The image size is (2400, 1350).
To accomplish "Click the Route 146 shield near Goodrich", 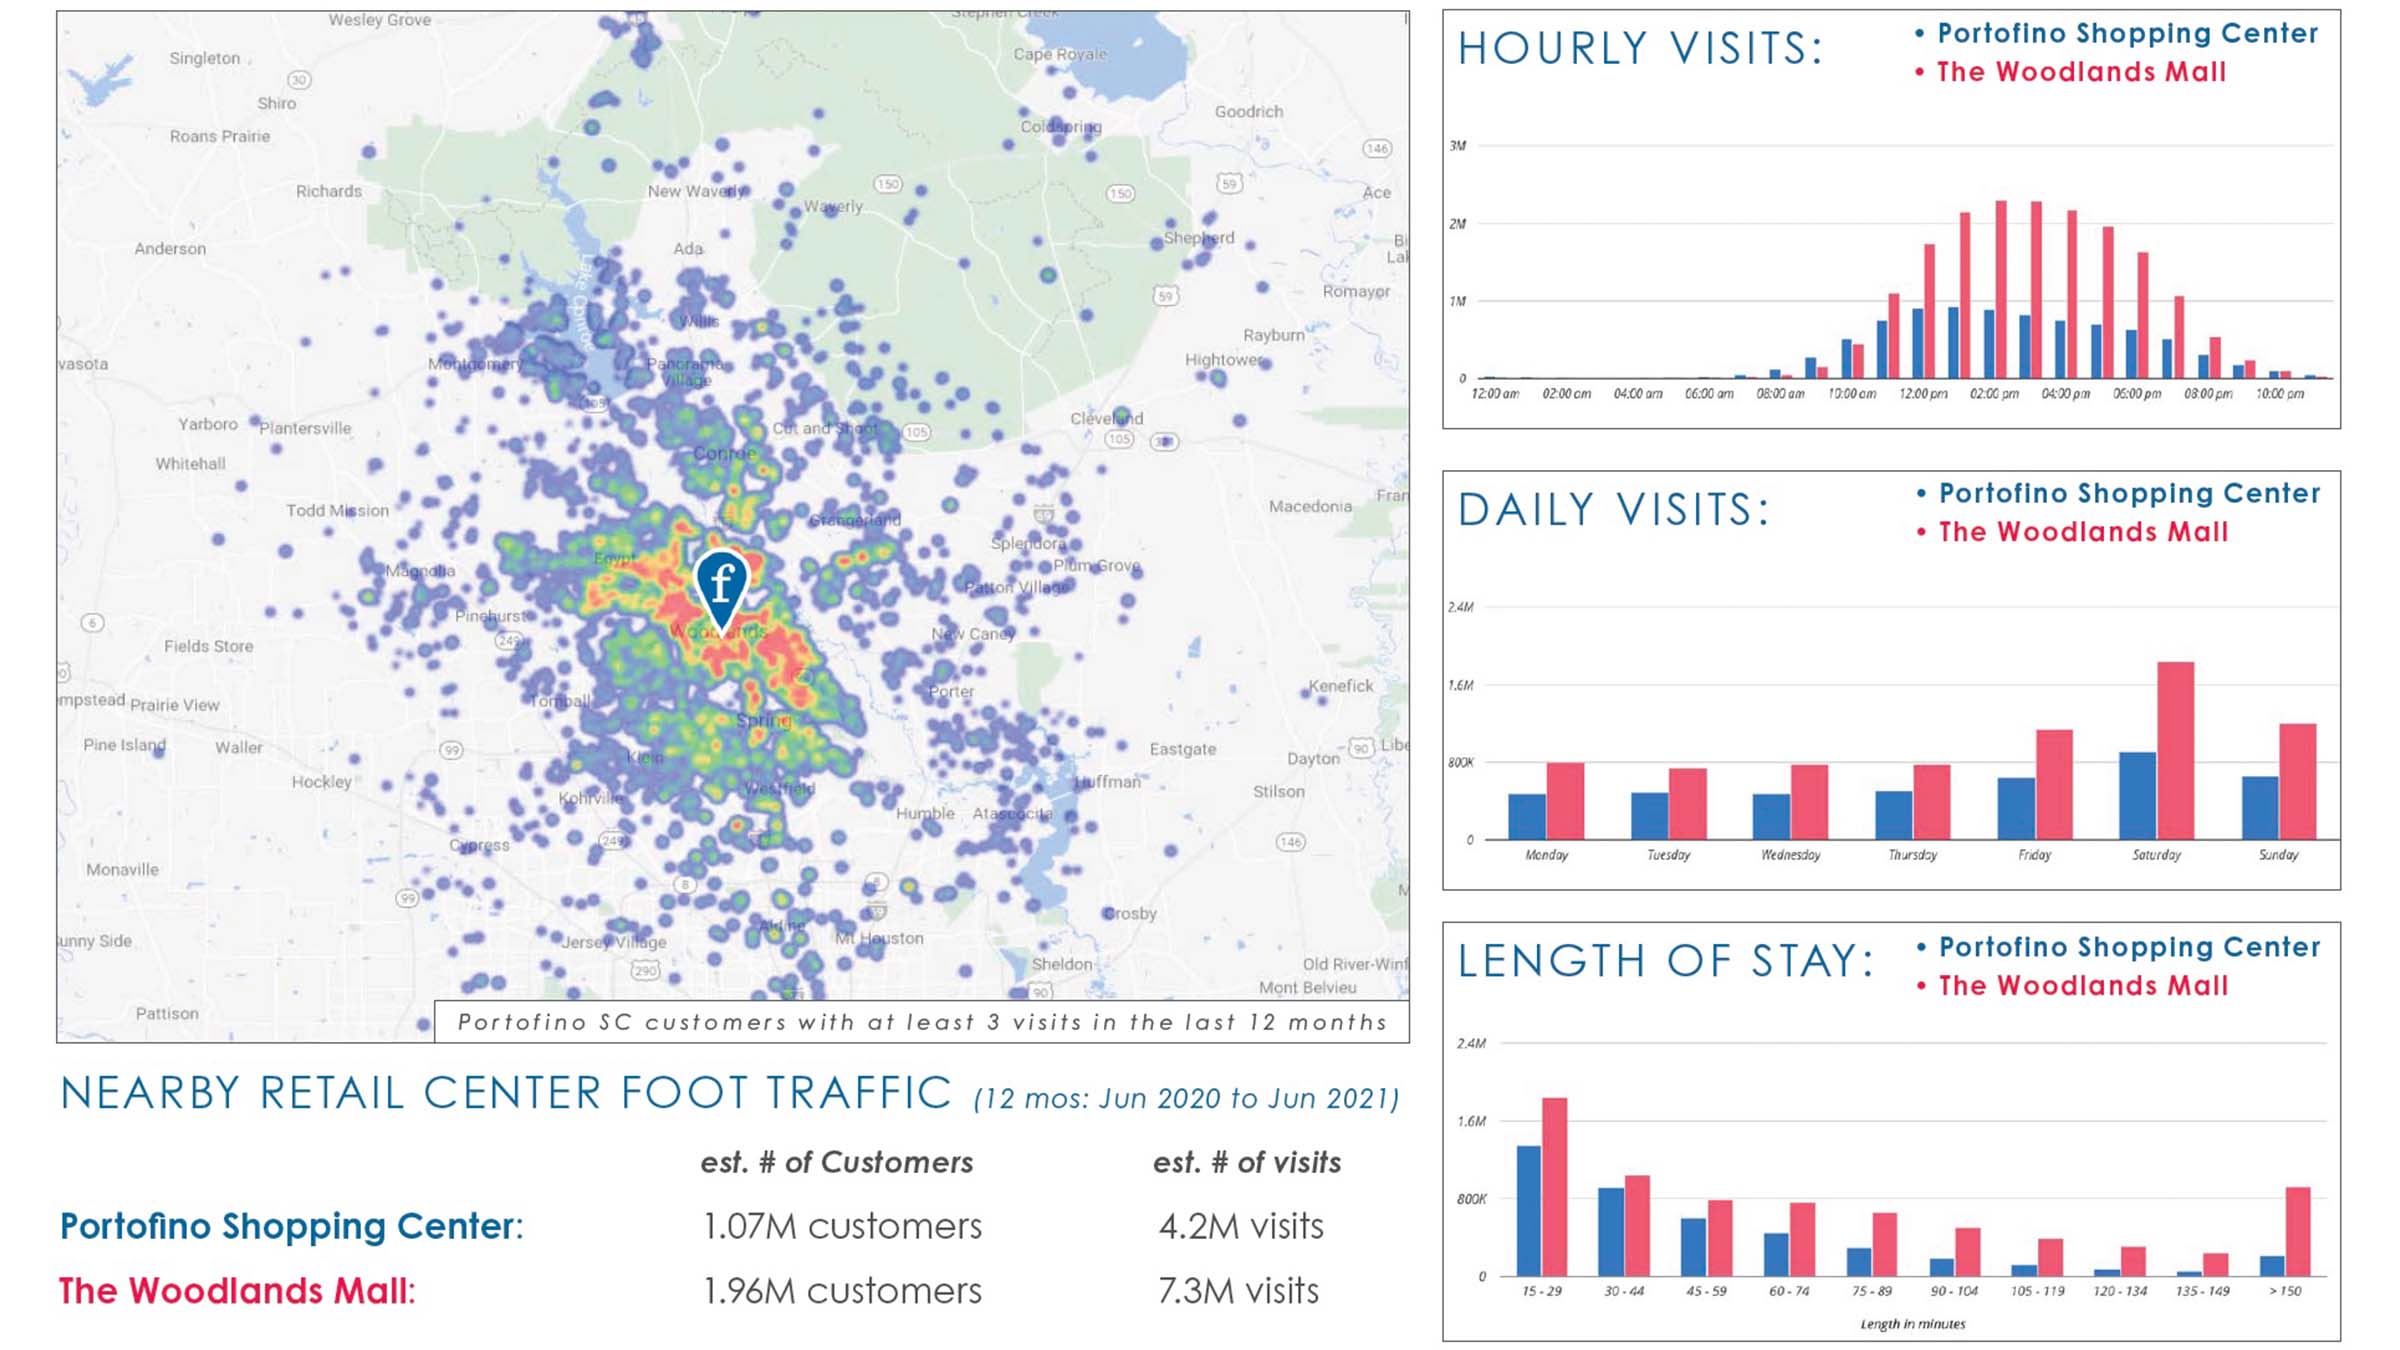I will (1377, 148).
